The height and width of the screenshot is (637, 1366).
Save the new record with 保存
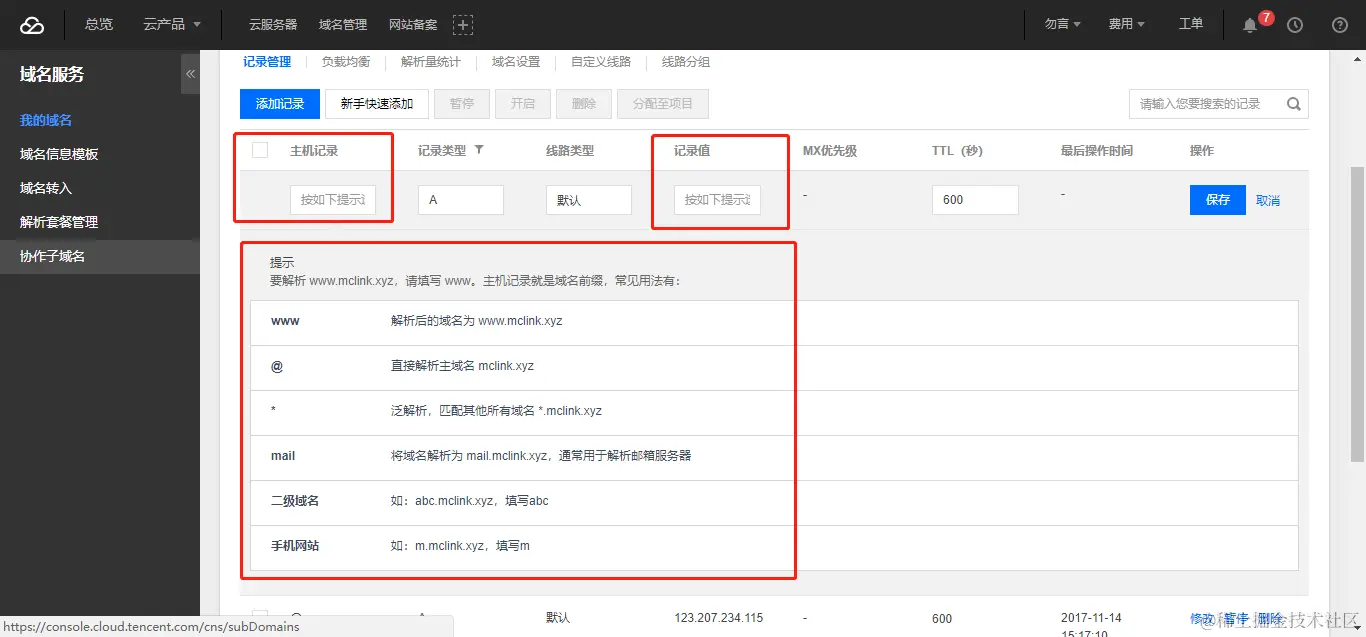[1218, 200]
